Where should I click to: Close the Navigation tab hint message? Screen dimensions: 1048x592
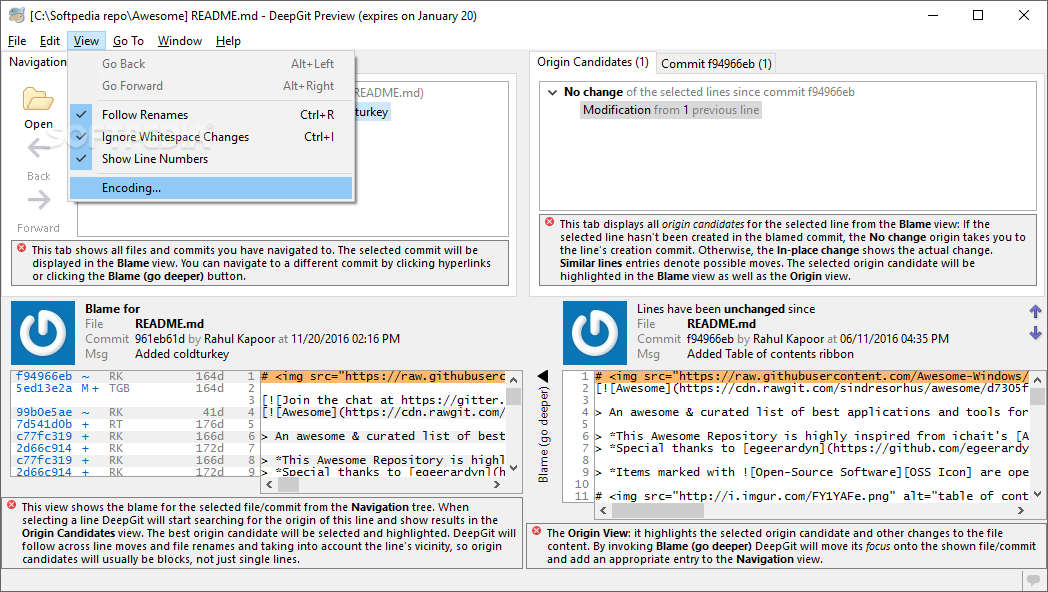pos(21,248)
